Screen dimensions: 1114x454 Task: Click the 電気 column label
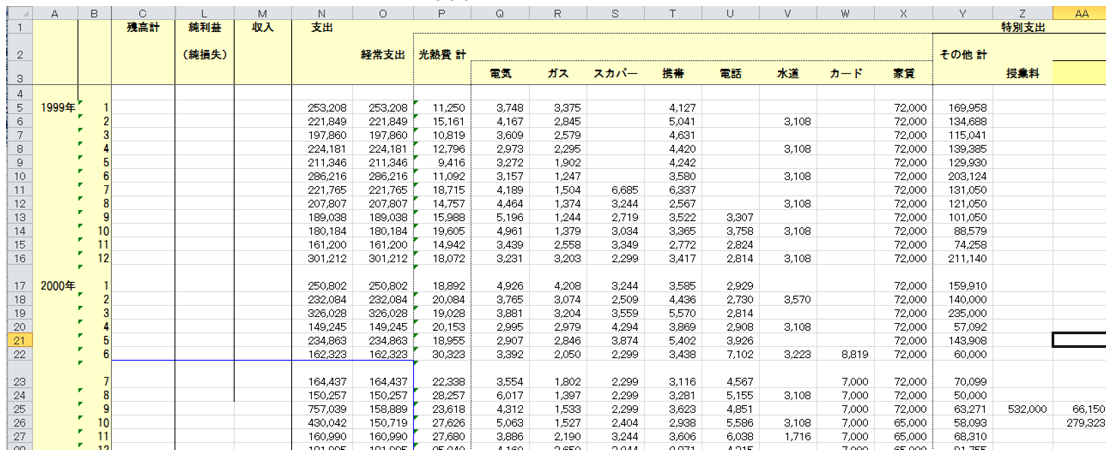(500, 73)
